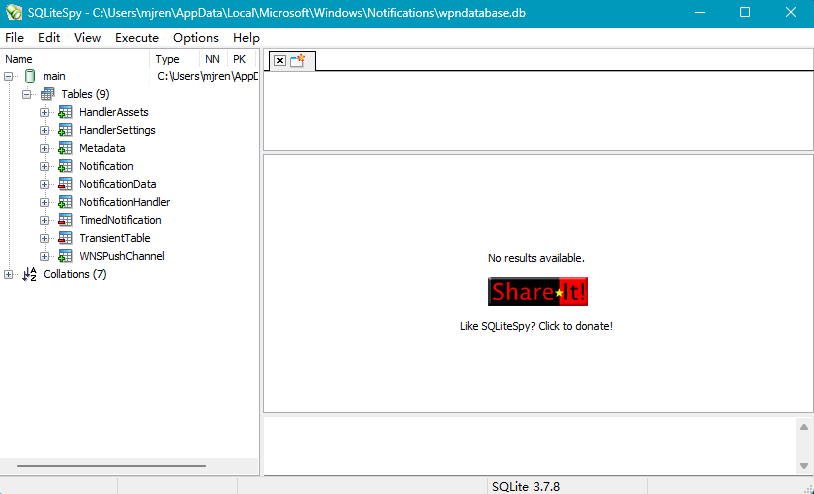Click the horizontal scrollbar in schema panel
This screenshot has height=494, width=814.
pos(110,466)
